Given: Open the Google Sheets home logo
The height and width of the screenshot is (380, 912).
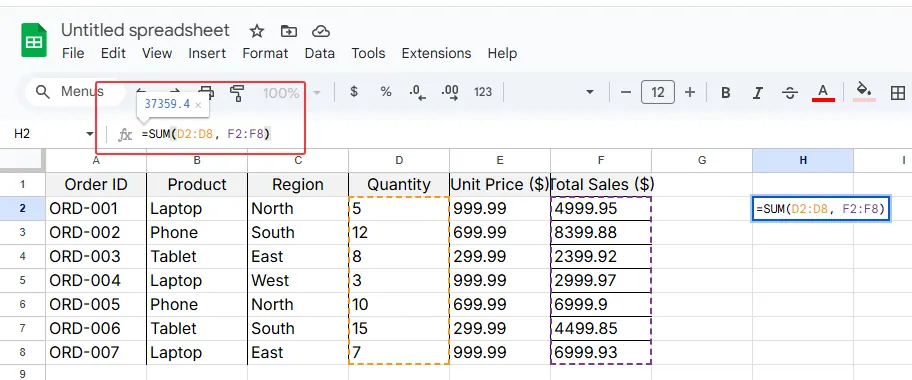Looking at the screenshot, I should (34, 41).
